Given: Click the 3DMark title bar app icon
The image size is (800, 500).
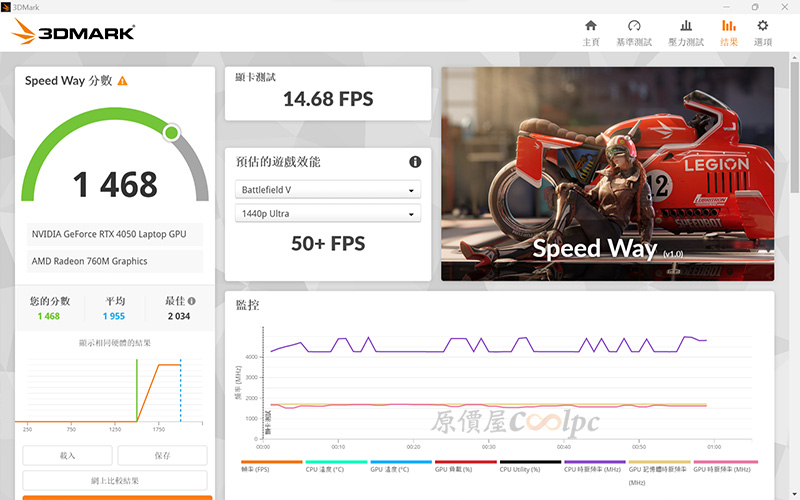Looking at the screenshot, I should coord(6,7).
